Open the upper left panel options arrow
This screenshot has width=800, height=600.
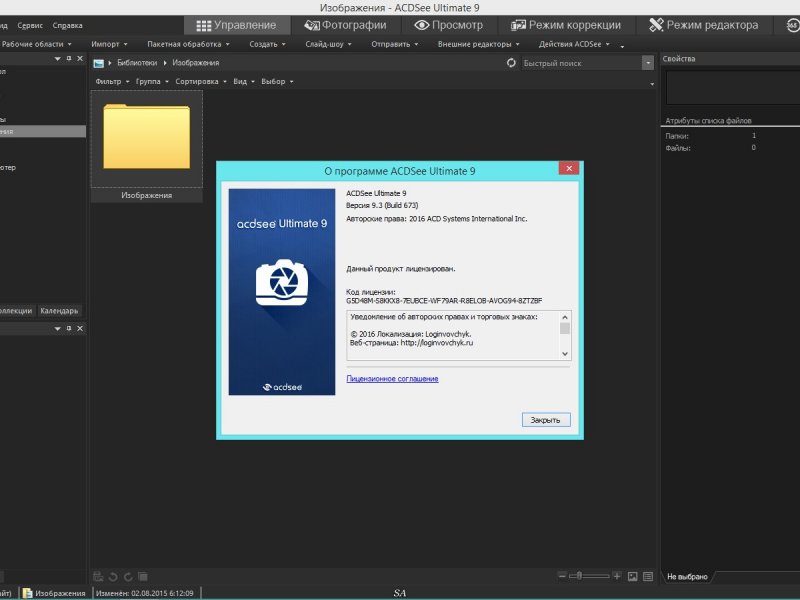pos(58,59)
